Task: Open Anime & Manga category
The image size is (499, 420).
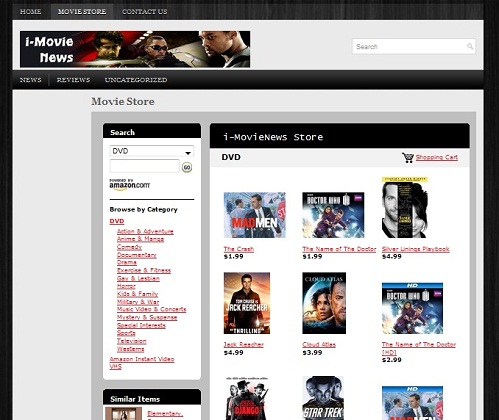Action: [140, 239]
